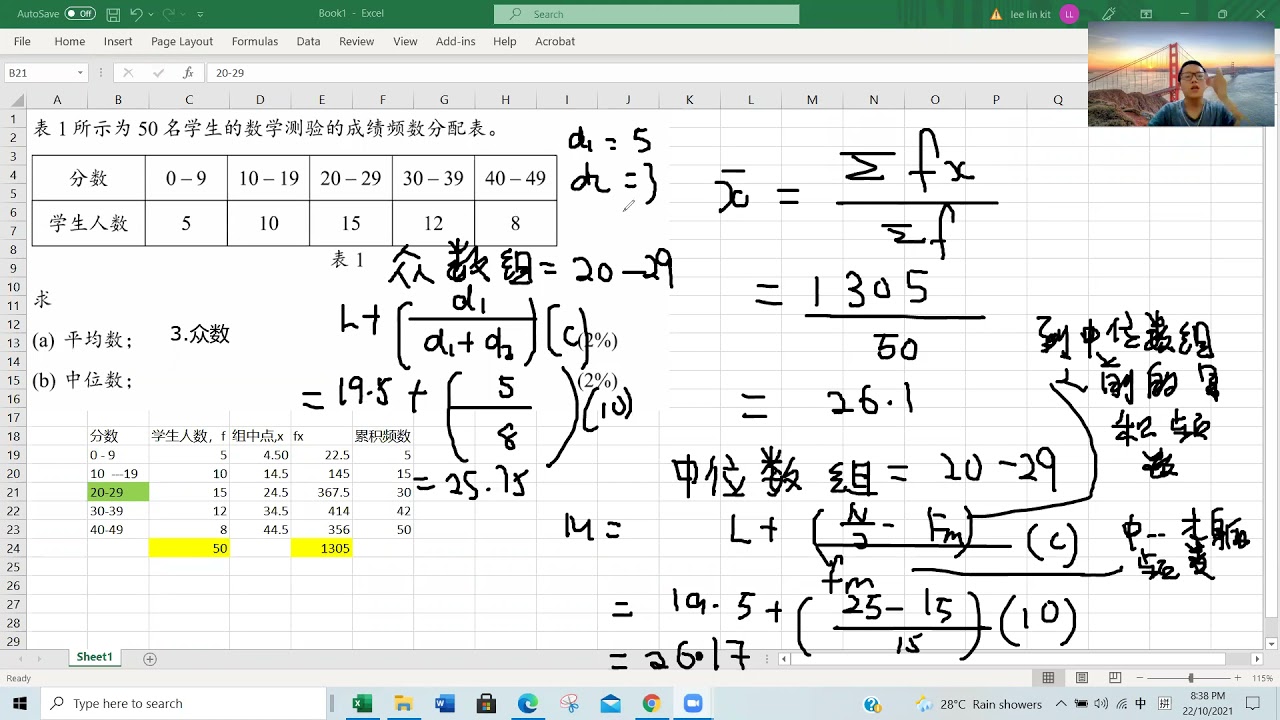Switch to Page Layout view icon

click(1081, 678)
